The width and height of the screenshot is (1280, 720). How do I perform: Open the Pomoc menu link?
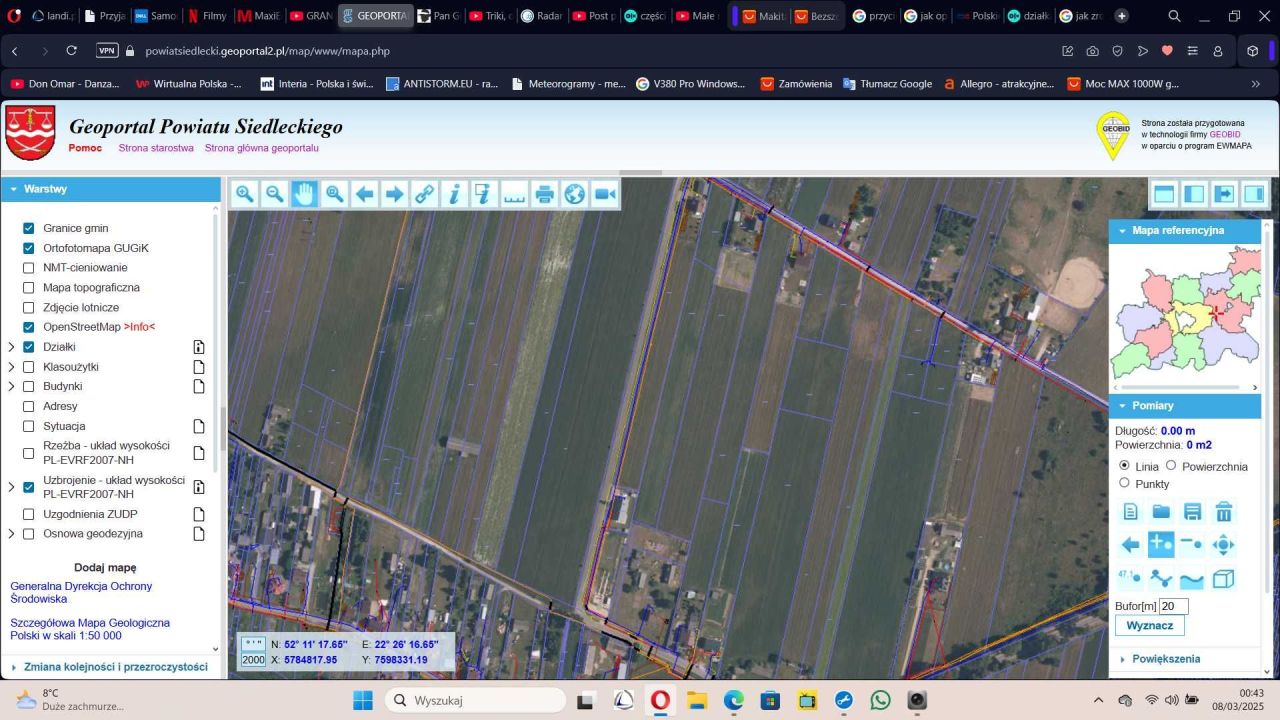[85, 148]
